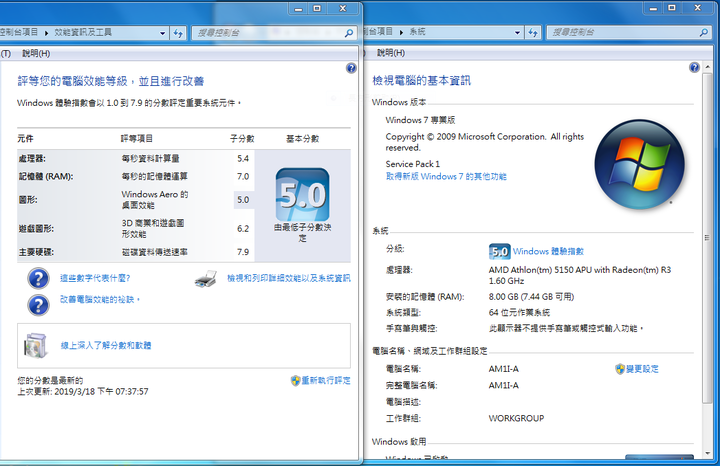This screenshot has height=466, width=720.
Task: Click 5.0 rating badge in System window
Action: click(500, 252)
